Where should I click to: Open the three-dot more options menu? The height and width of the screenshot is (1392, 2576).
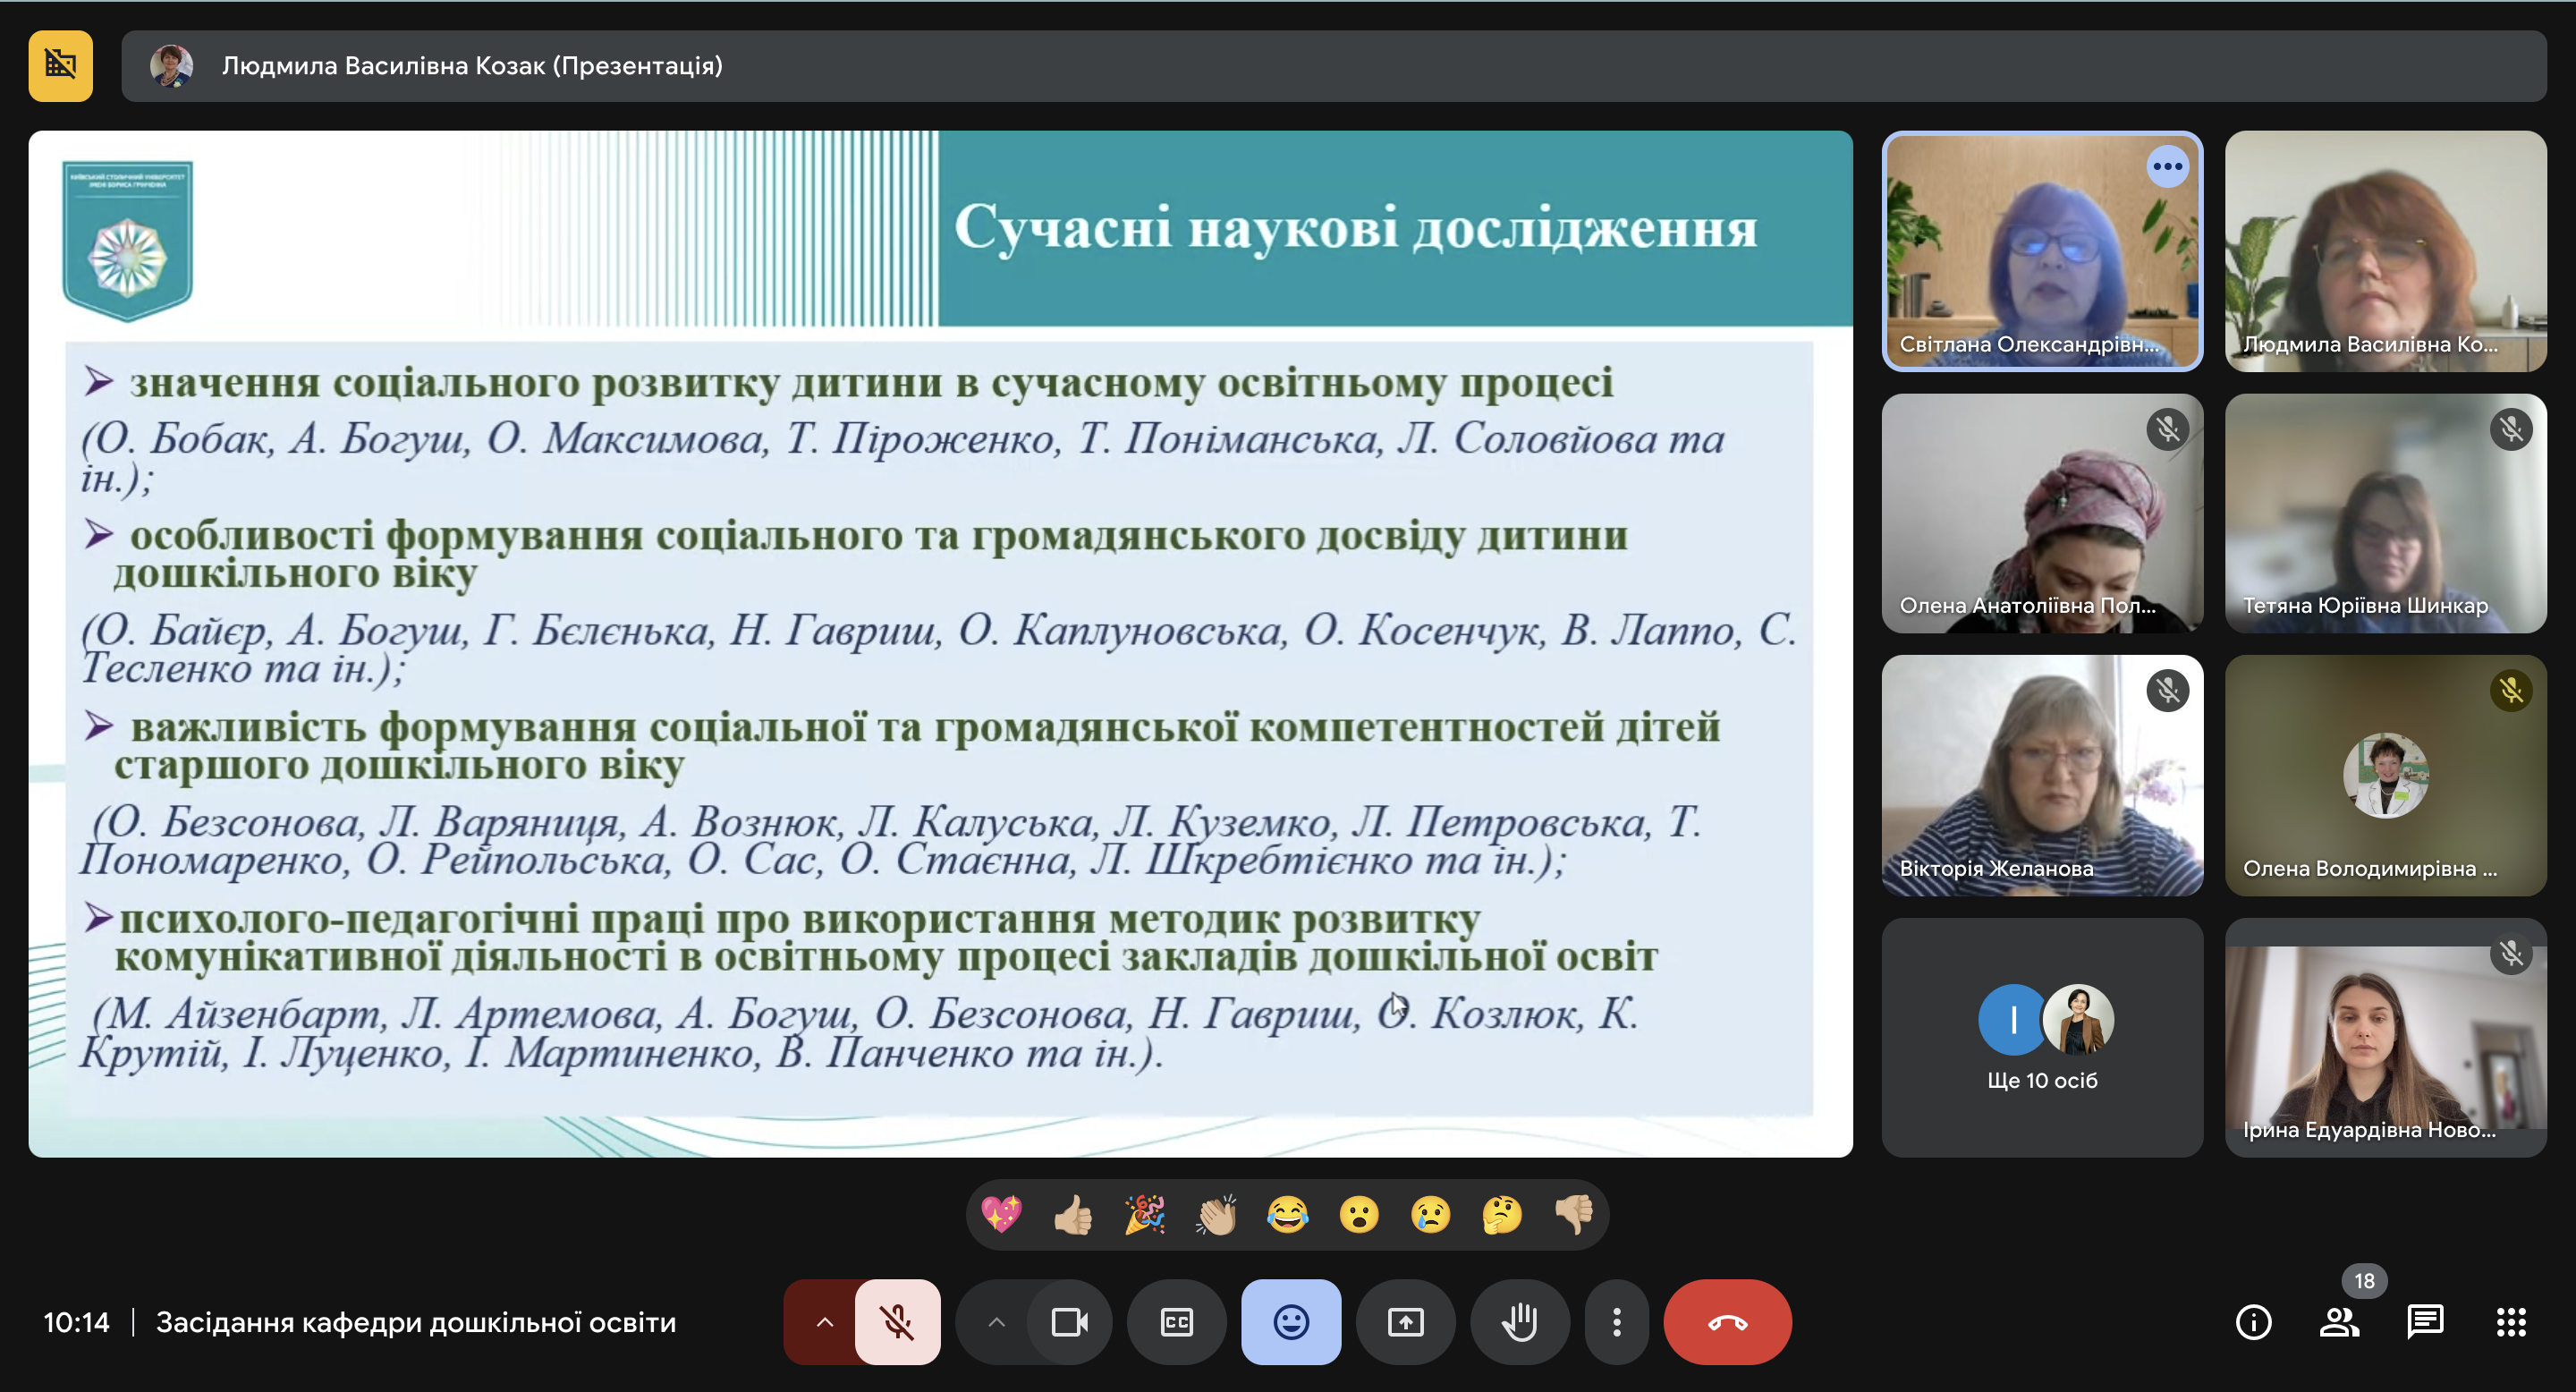(1616, 1322)
